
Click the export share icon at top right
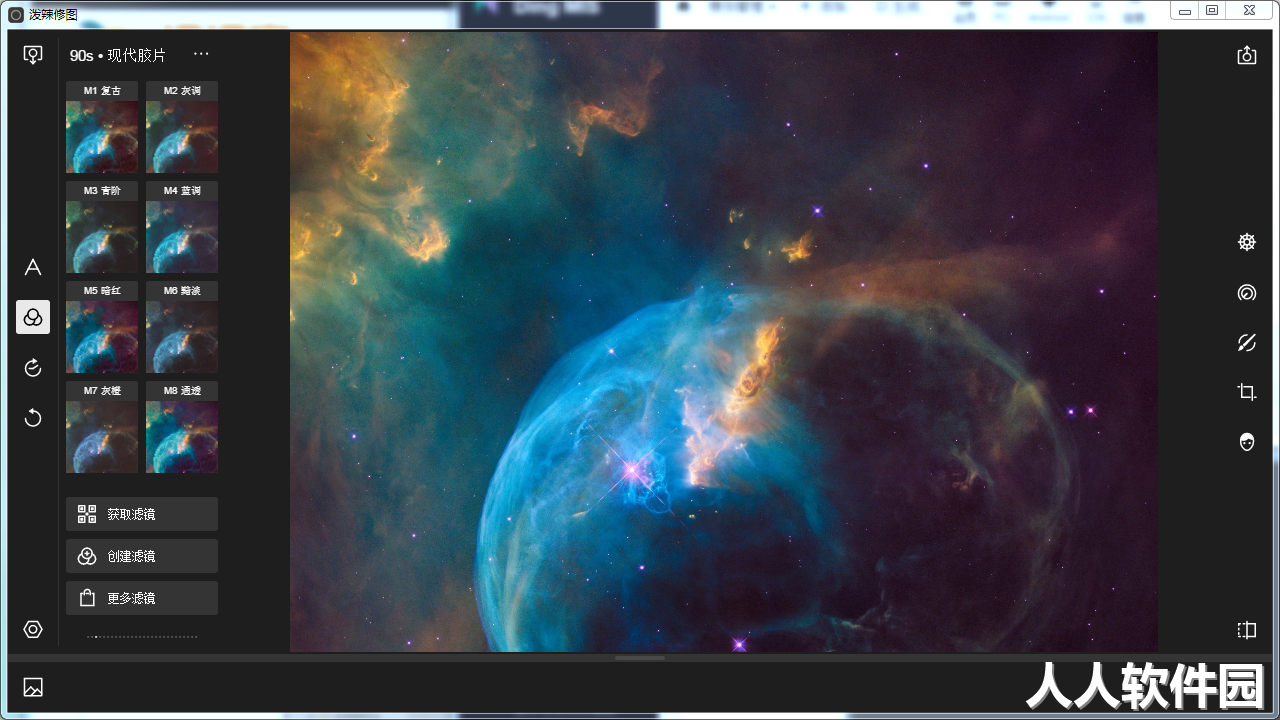(1246, 55)
